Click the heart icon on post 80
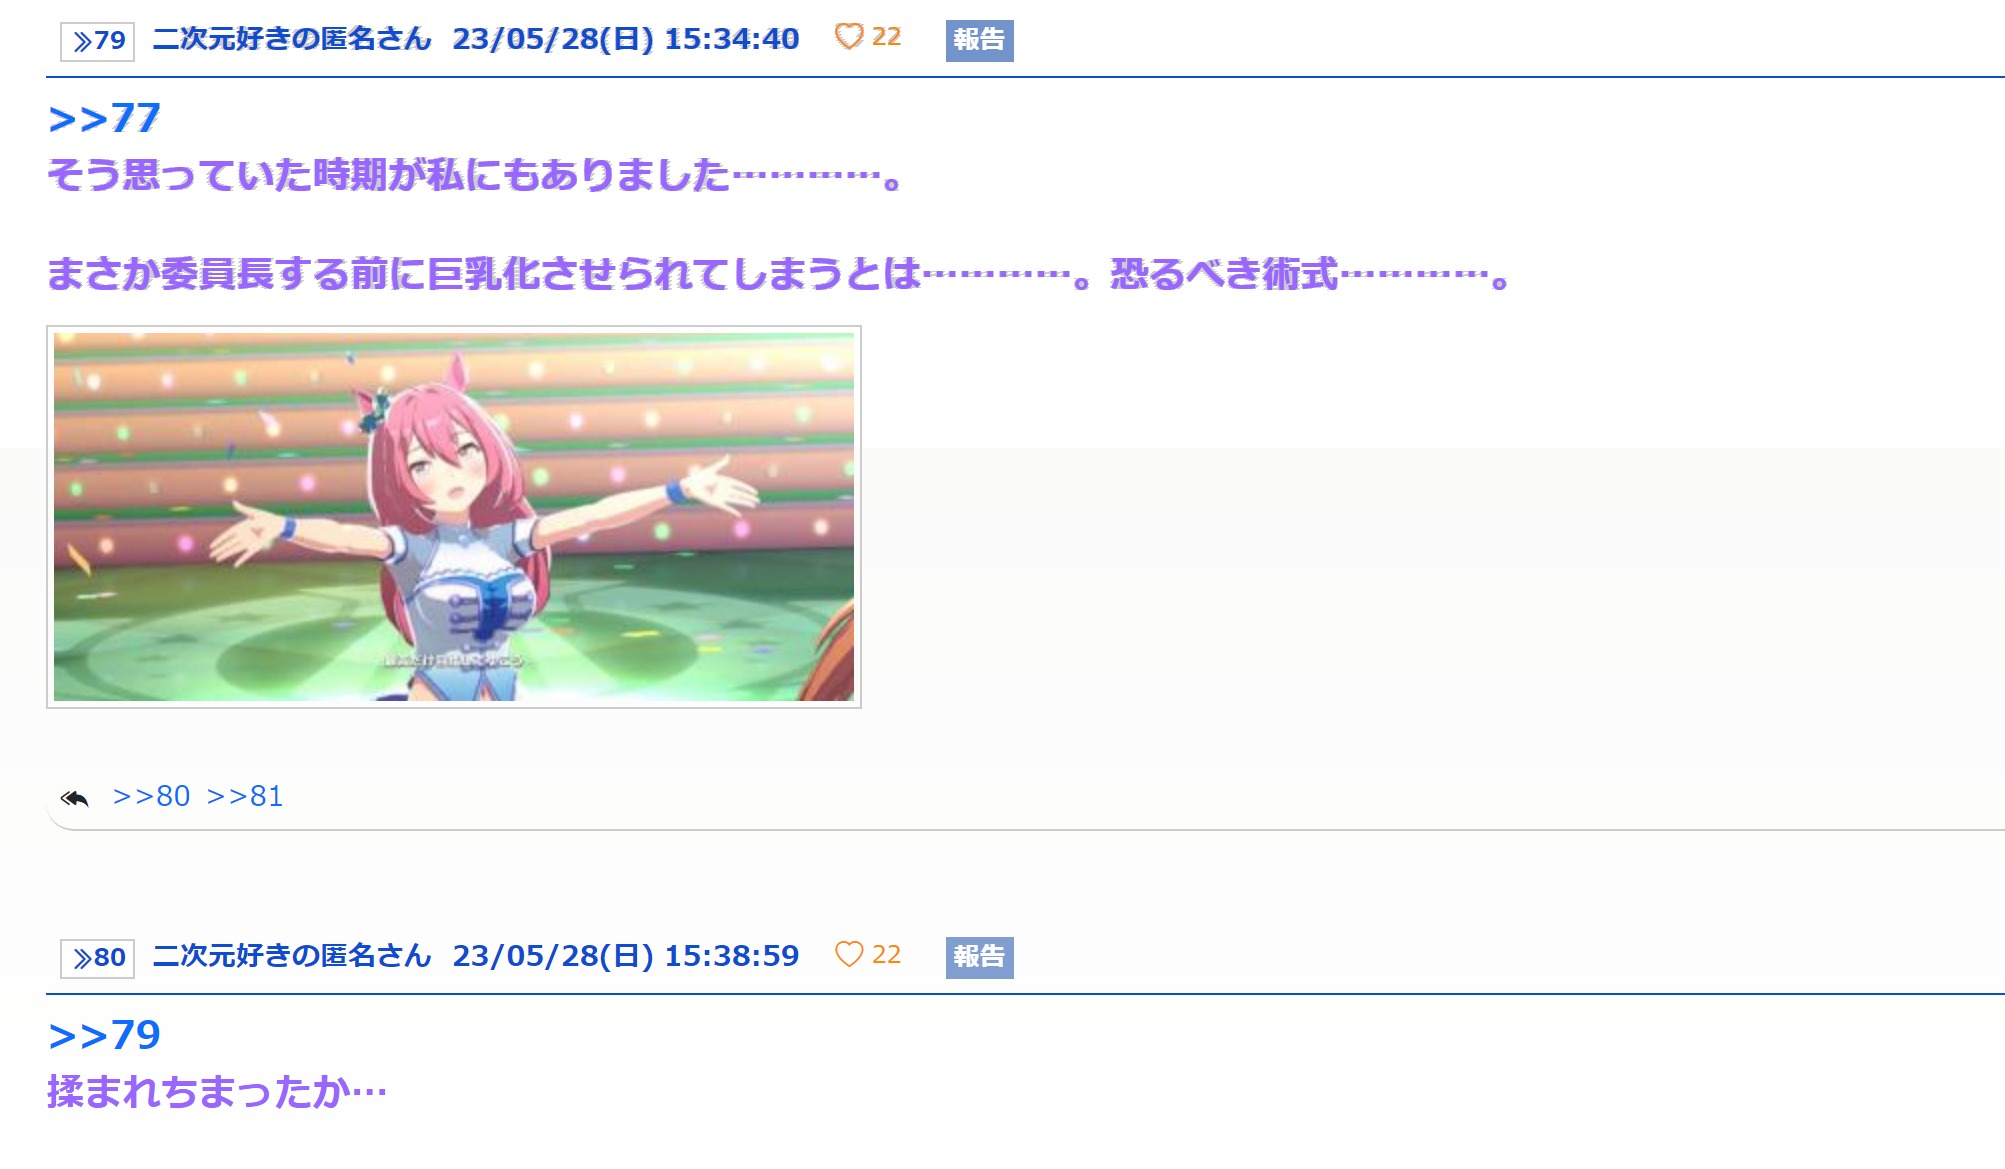 click(848, 954)
